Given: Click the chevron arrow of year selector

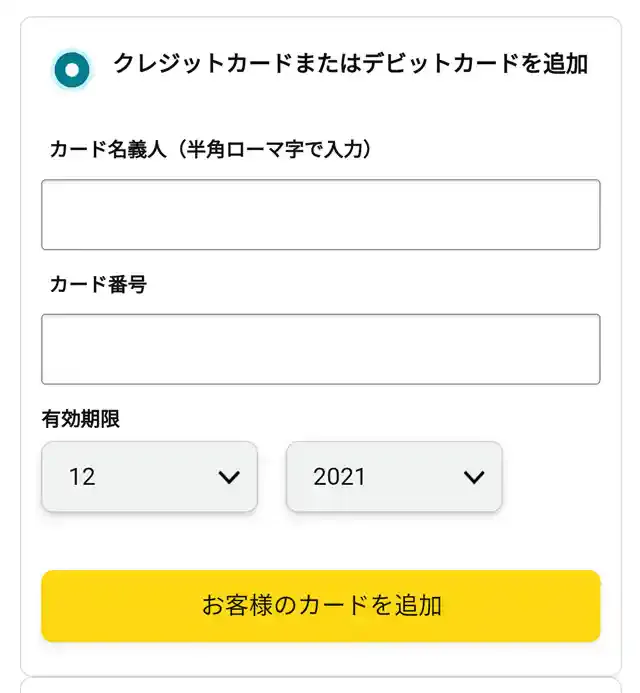Looking at the screenshot, I should pyautogui.click(x=474, y=478).
